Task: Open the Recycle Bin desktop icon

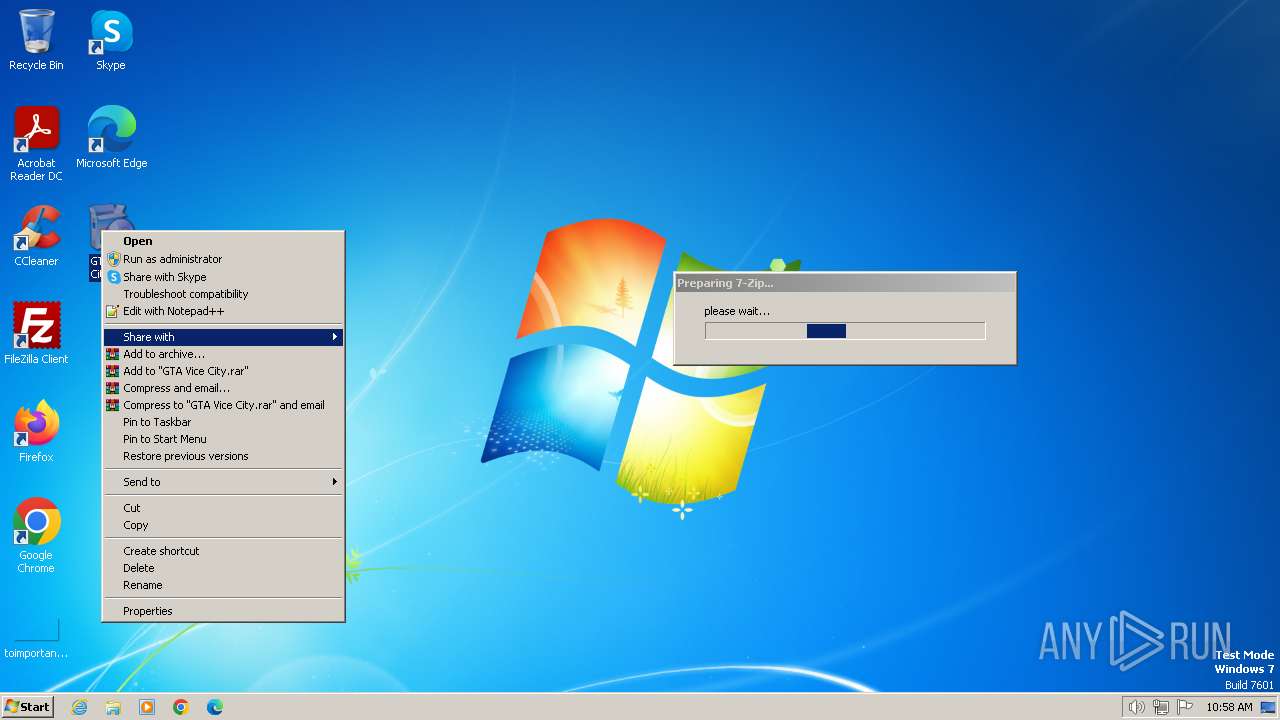Action: pos(36,40)
